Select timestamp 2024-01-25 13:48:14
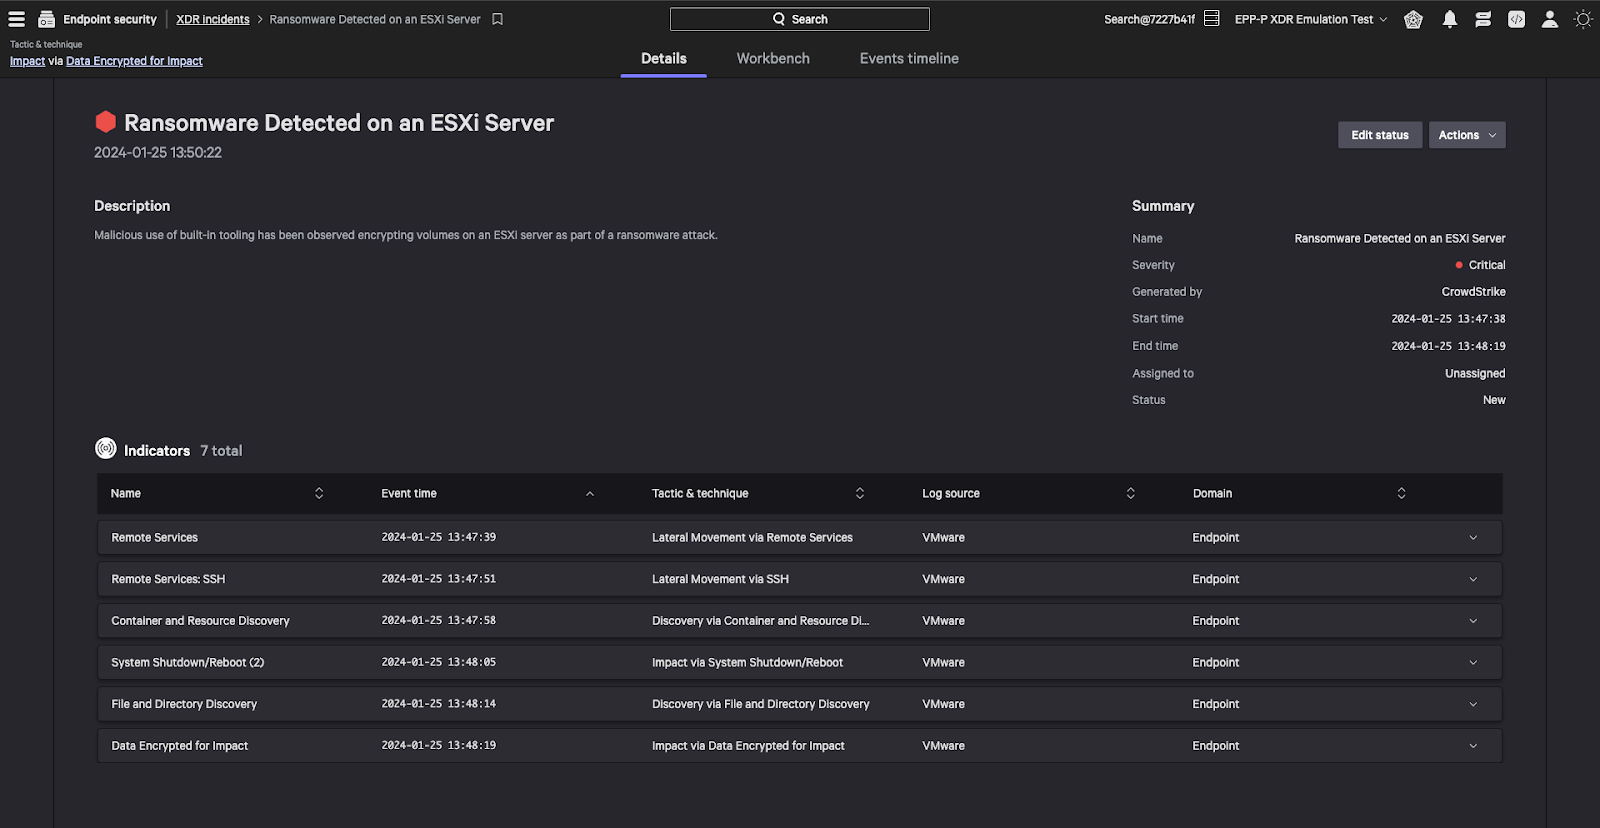The width and height of the screenshot is (1600, 828). tap(438, 704)
